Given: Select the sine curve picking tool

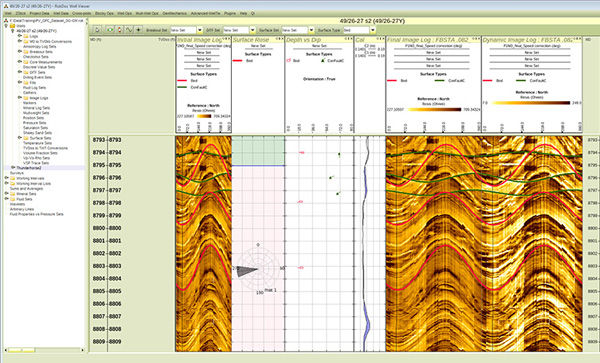Looking at the screenshot, I should pyautogui.click(x=129, y=29).
